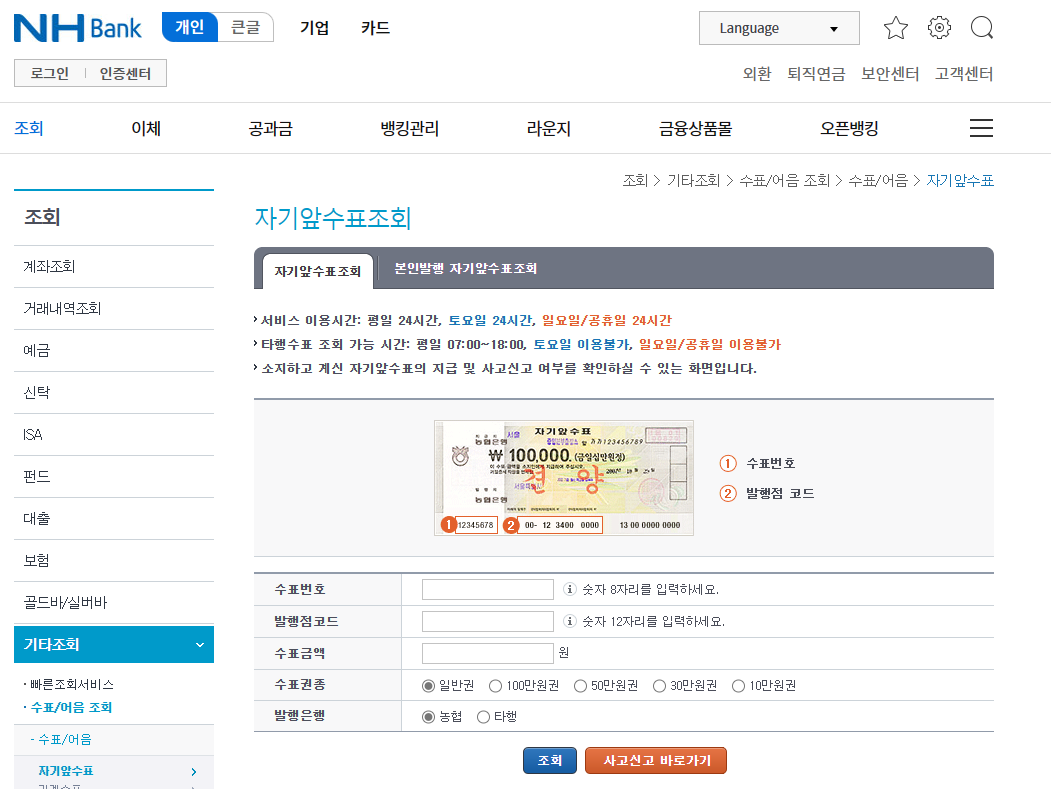
Task: Click the 사고신고 바로가기 button
Action: point(655,760)
